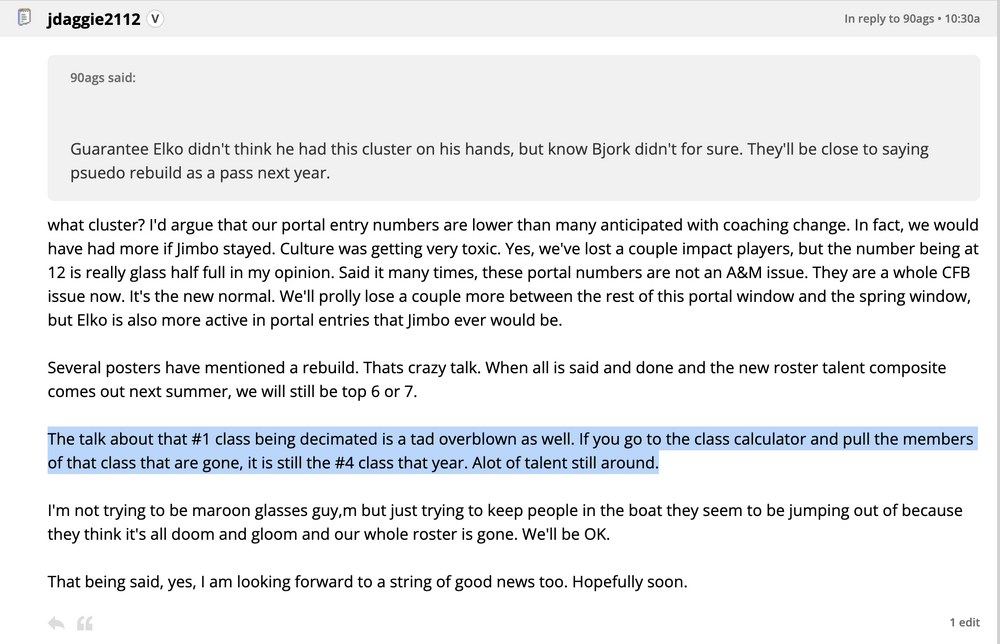Click the last line starting "That being said"
This screenshot has height=644, width=1000.
point(367,580)
